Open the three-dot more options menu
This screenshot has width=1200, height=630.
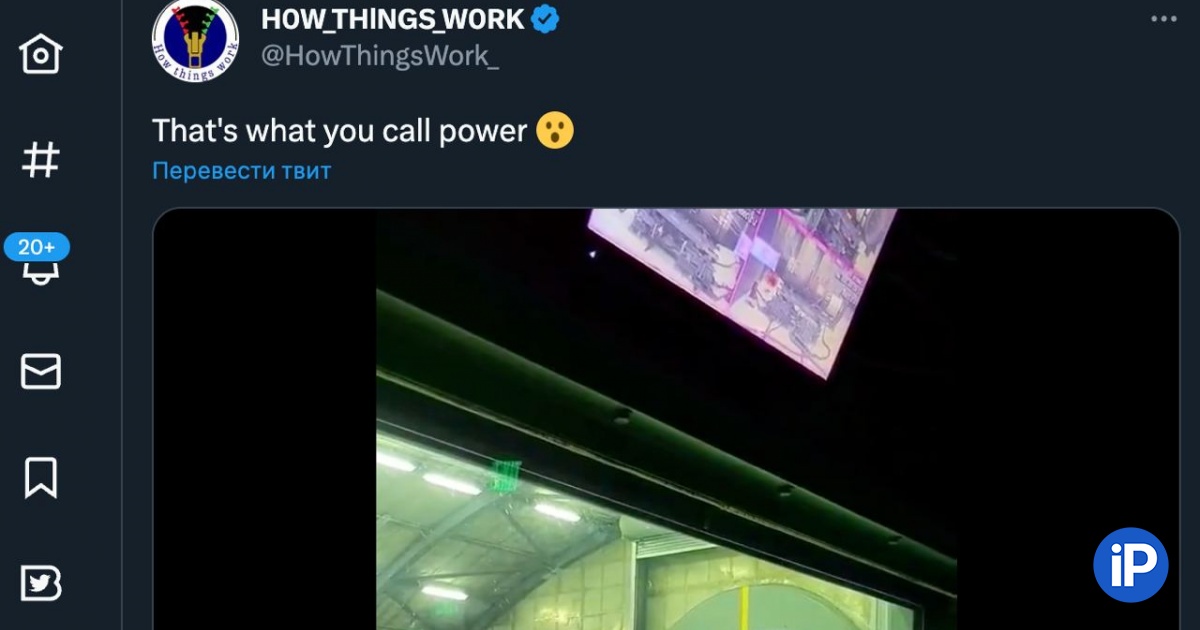(x=1163, y=19)
